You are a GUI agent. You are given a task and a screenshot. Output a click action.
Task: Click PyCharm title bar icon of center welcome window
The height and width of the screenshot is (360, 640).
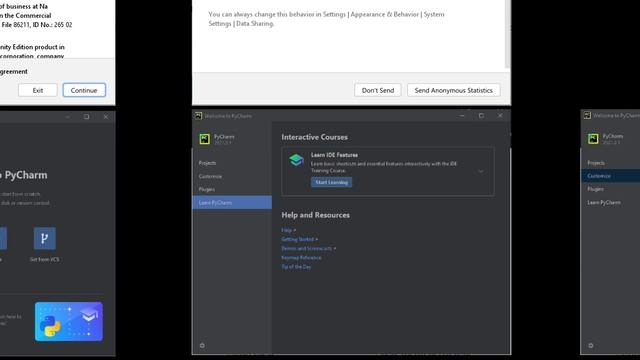(x=198, y=116)
